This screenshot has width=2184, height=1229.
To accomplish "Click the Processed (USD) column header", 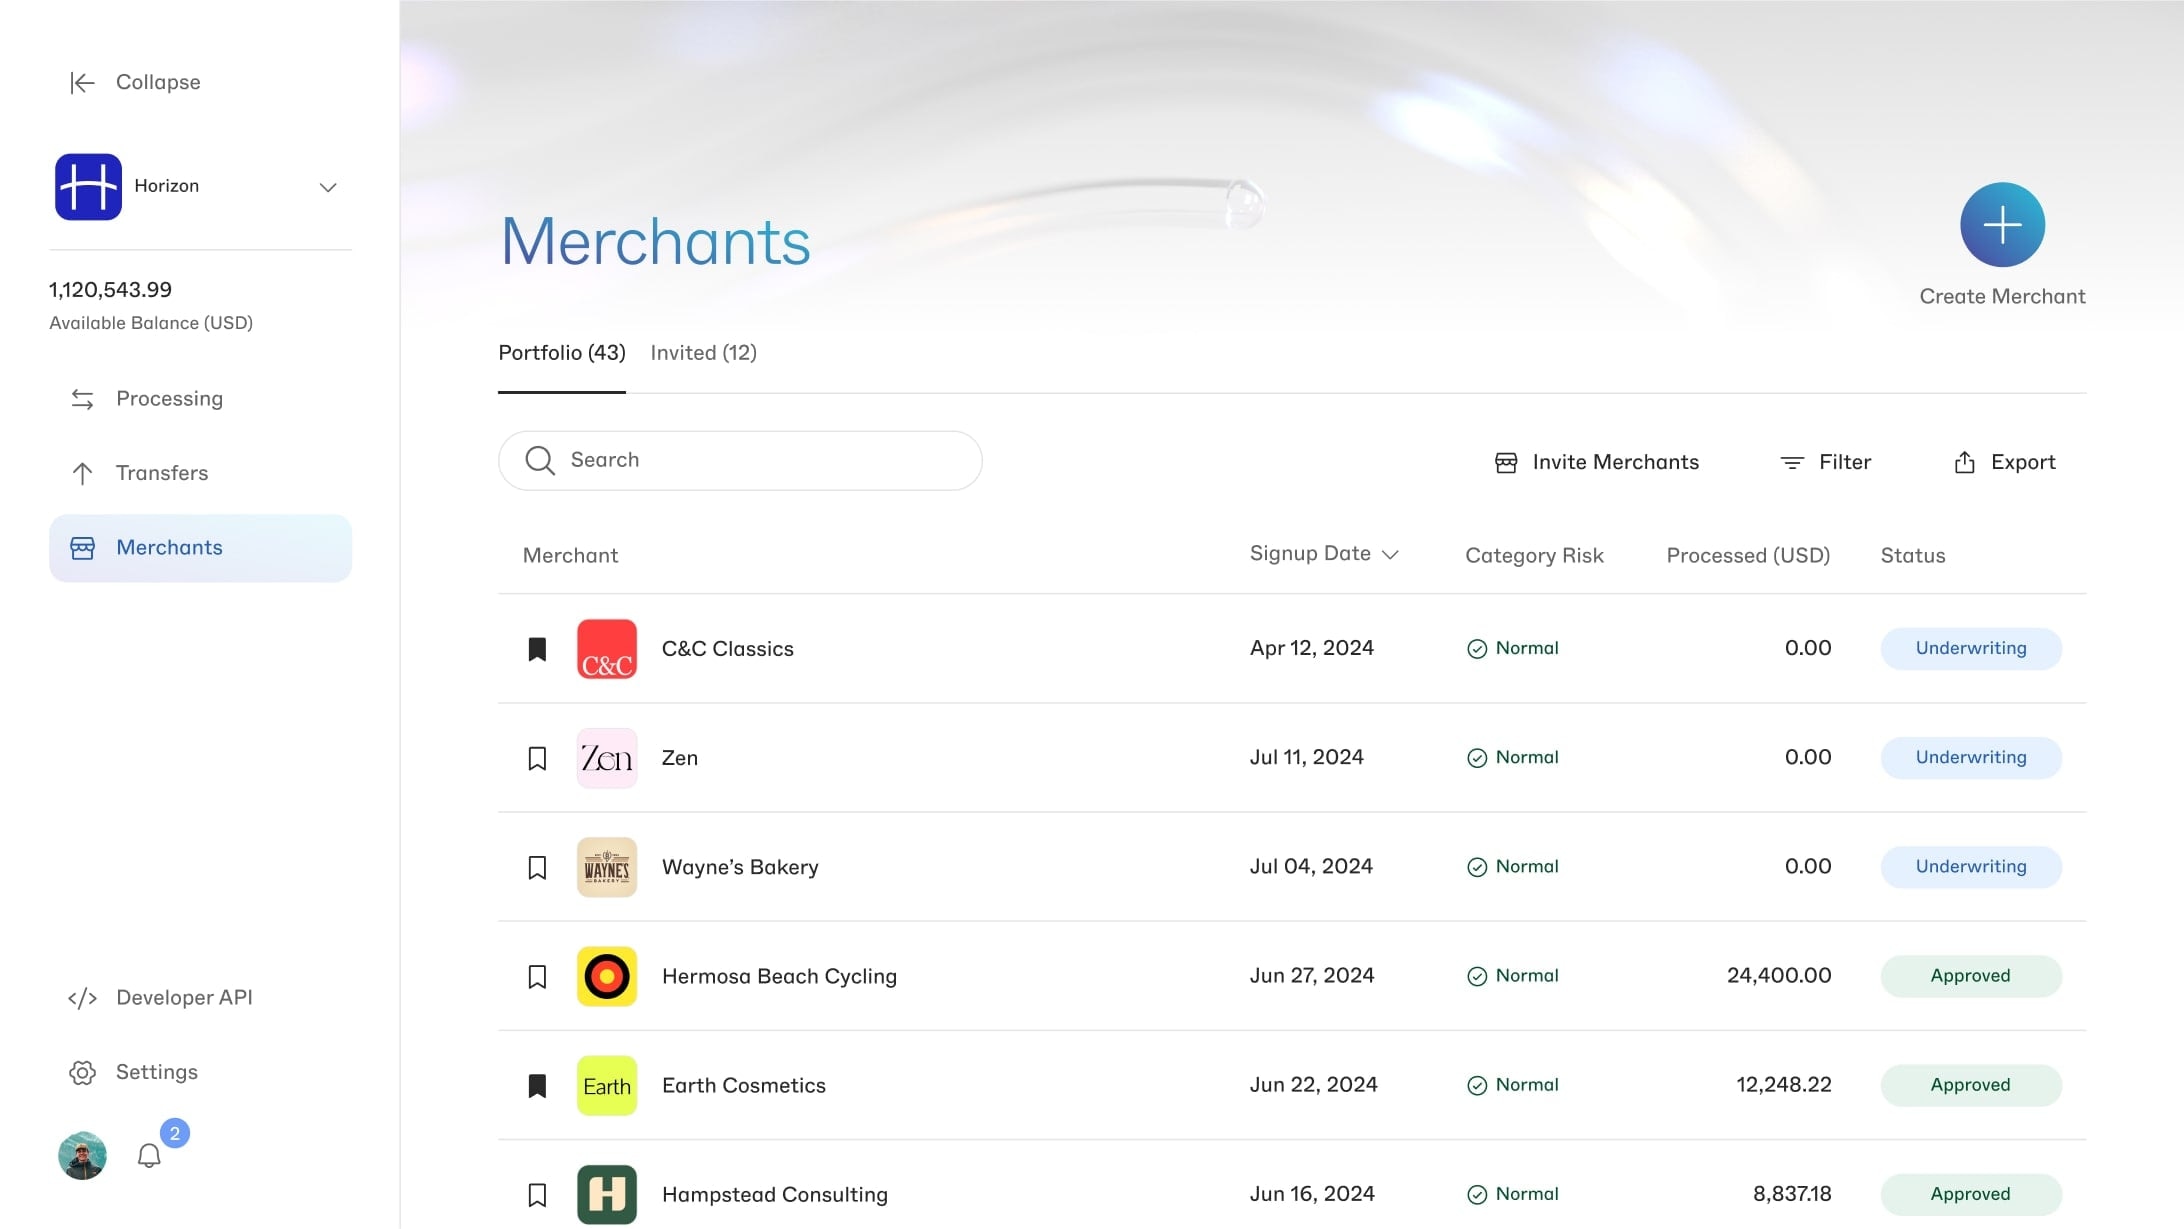I will tap(1748, 556).
